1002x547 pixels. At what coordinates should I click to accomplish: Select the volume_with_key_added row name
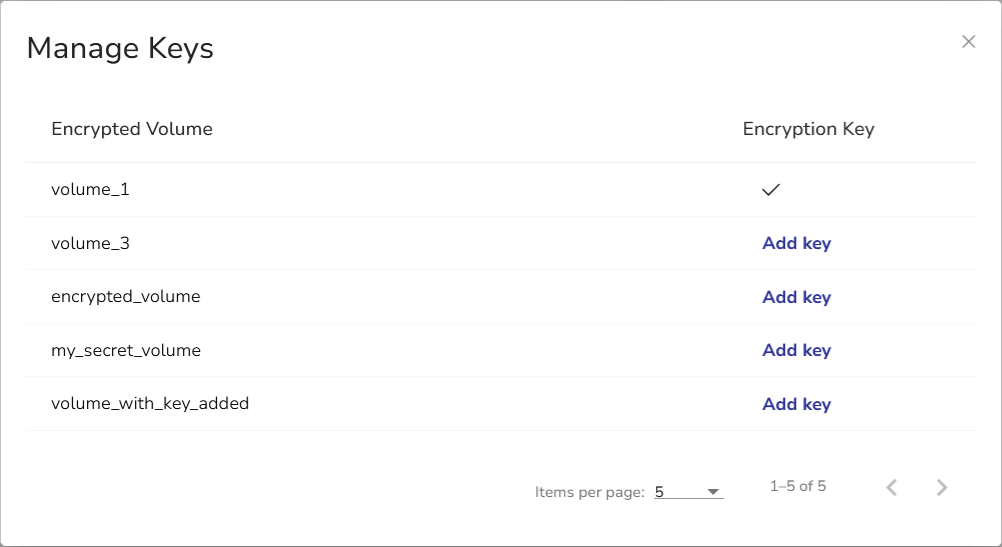coord(150,404)
